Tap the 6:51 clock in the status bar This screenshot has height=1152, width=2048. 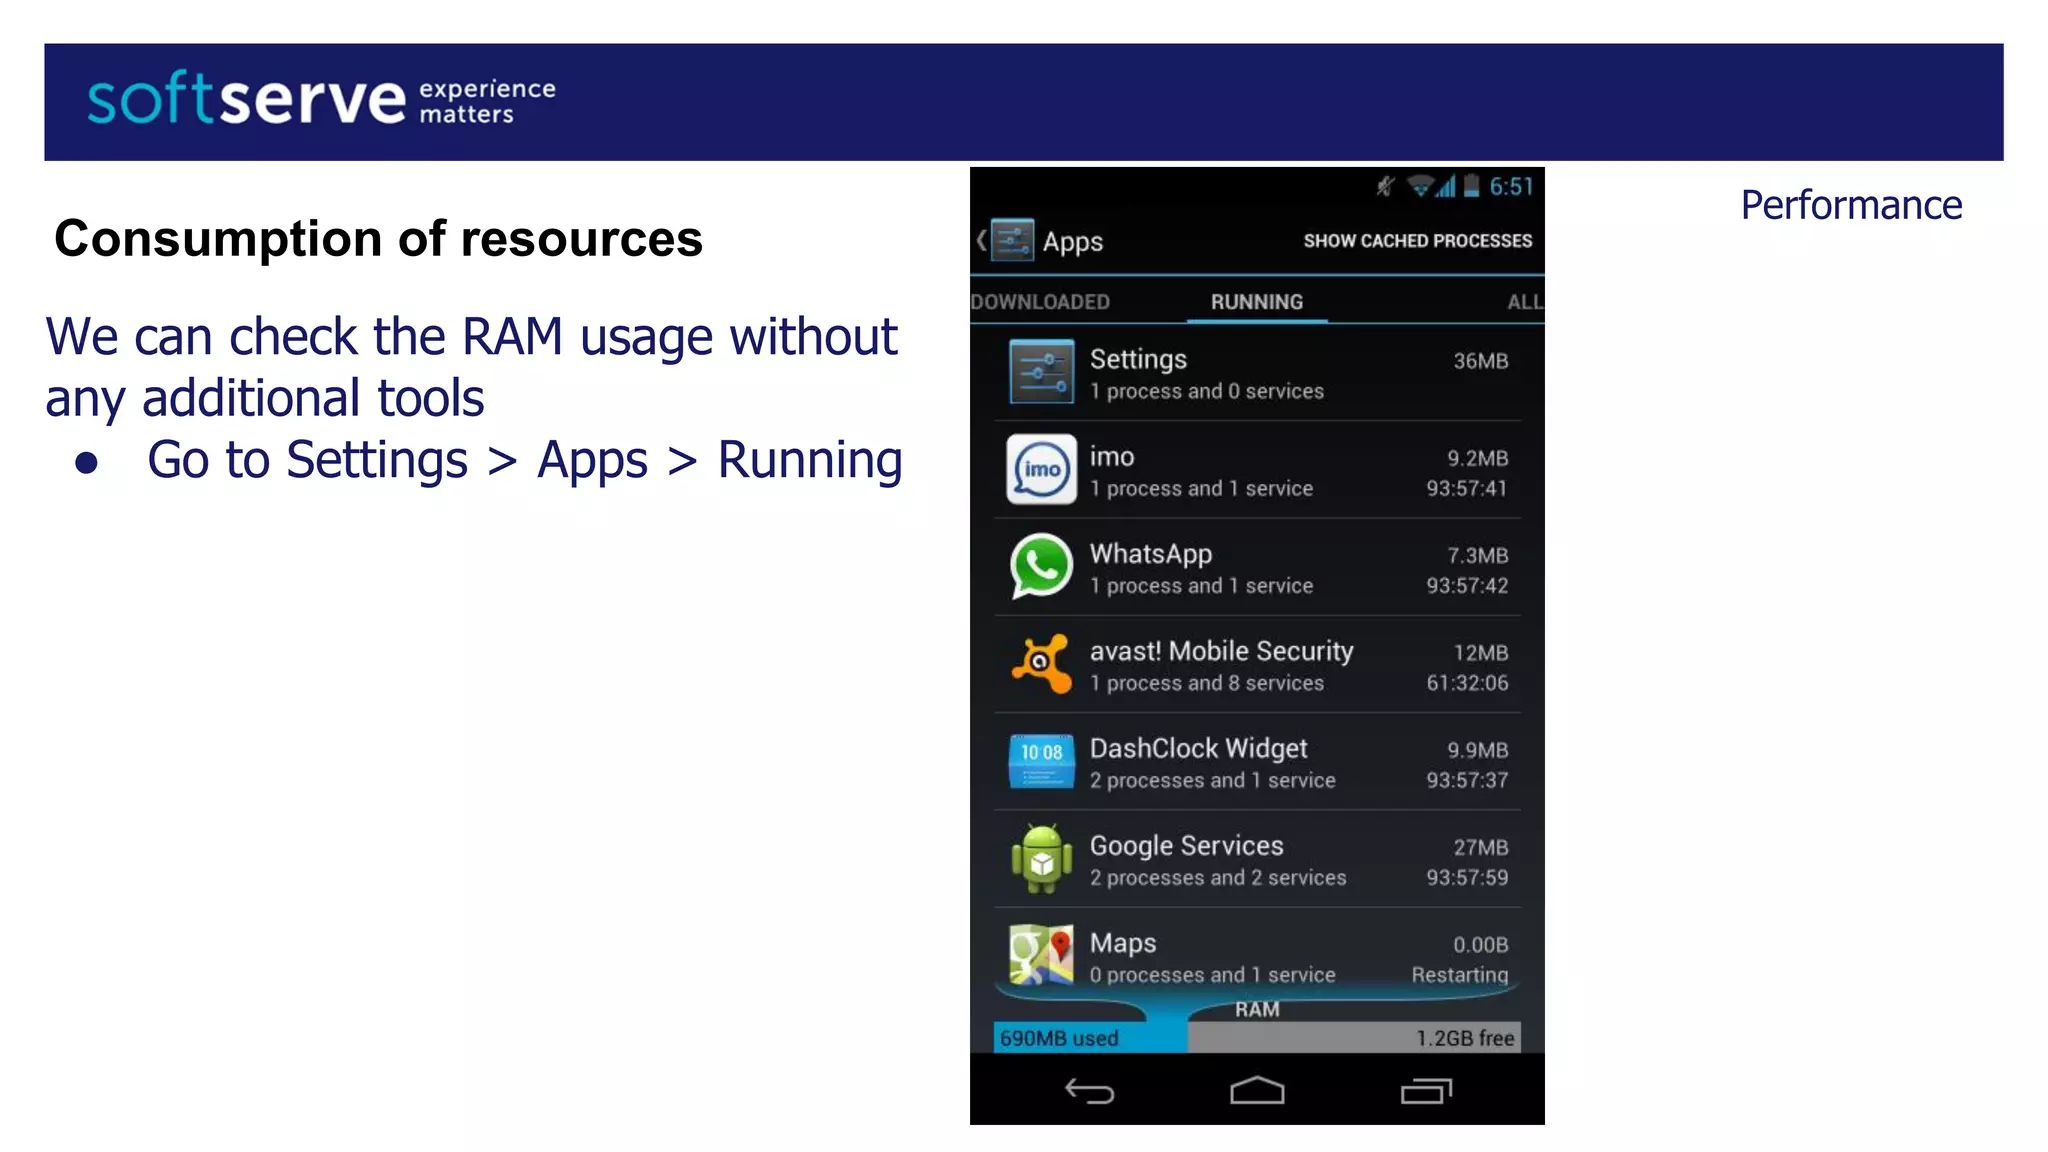1511,186
